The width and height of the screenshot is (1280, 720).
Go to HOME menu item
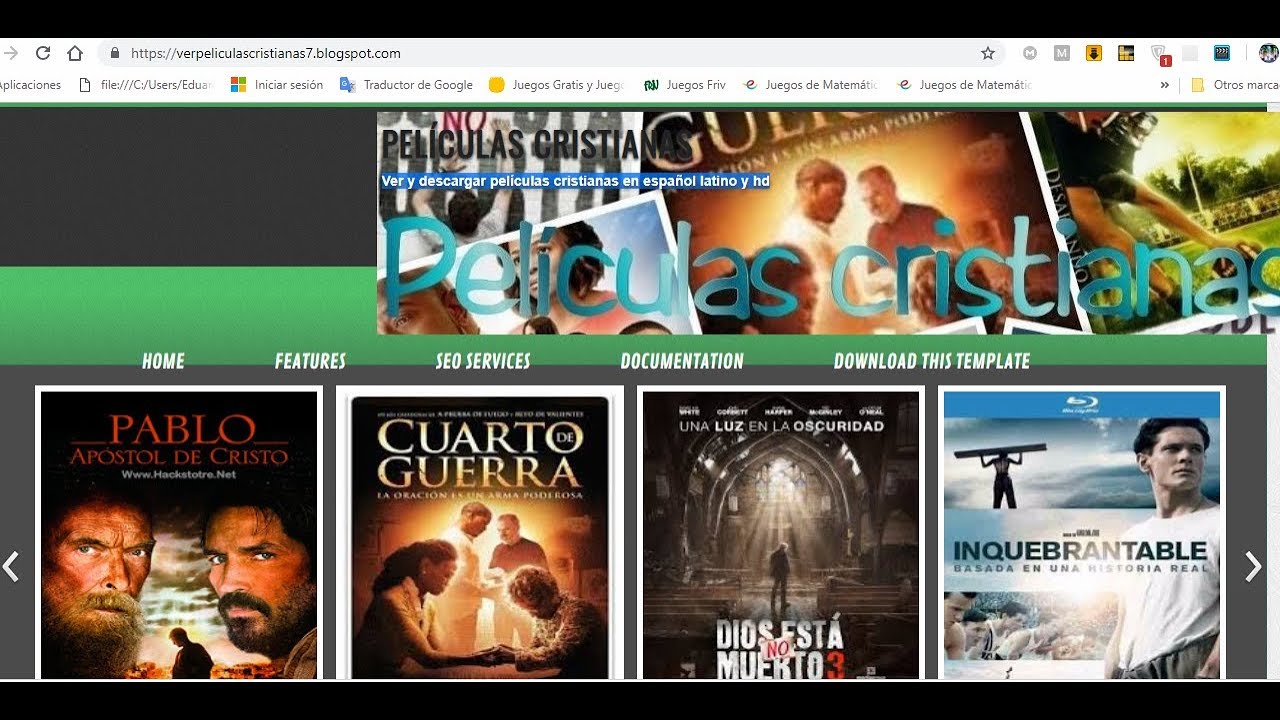[x=163, y=361]
